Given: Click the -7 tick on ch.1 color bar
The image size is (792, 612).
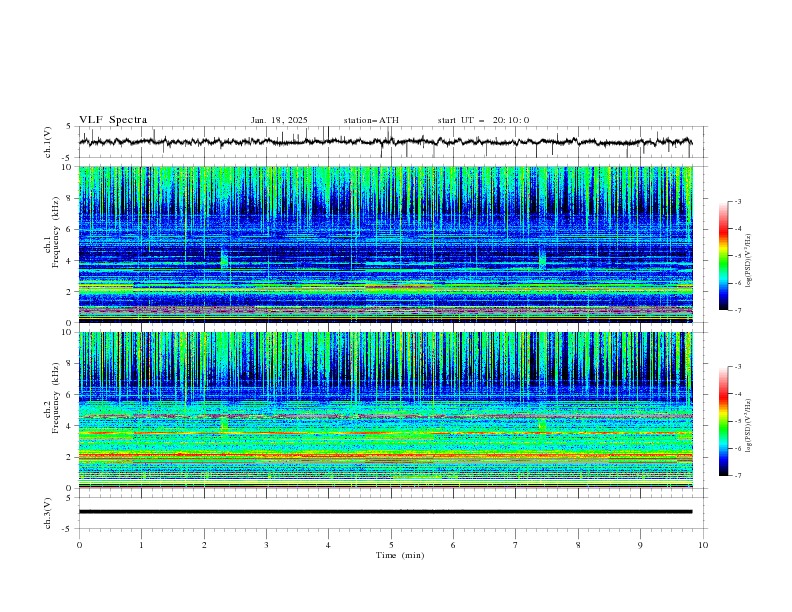Looking at the screenshot, I should (x=738, y=310).
